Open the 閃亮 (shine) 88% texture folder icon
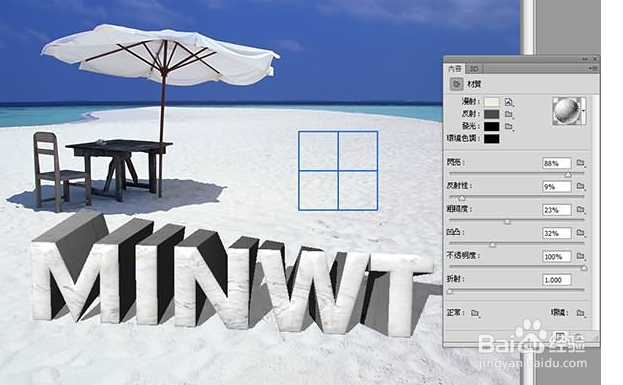This screenshot has height=385, width=623. 580,163
